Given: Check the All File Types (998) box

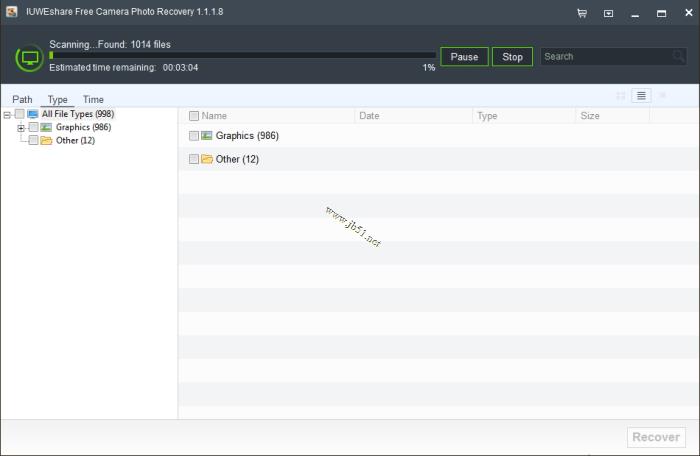Looking at the screenshot, I should [20, 114].
